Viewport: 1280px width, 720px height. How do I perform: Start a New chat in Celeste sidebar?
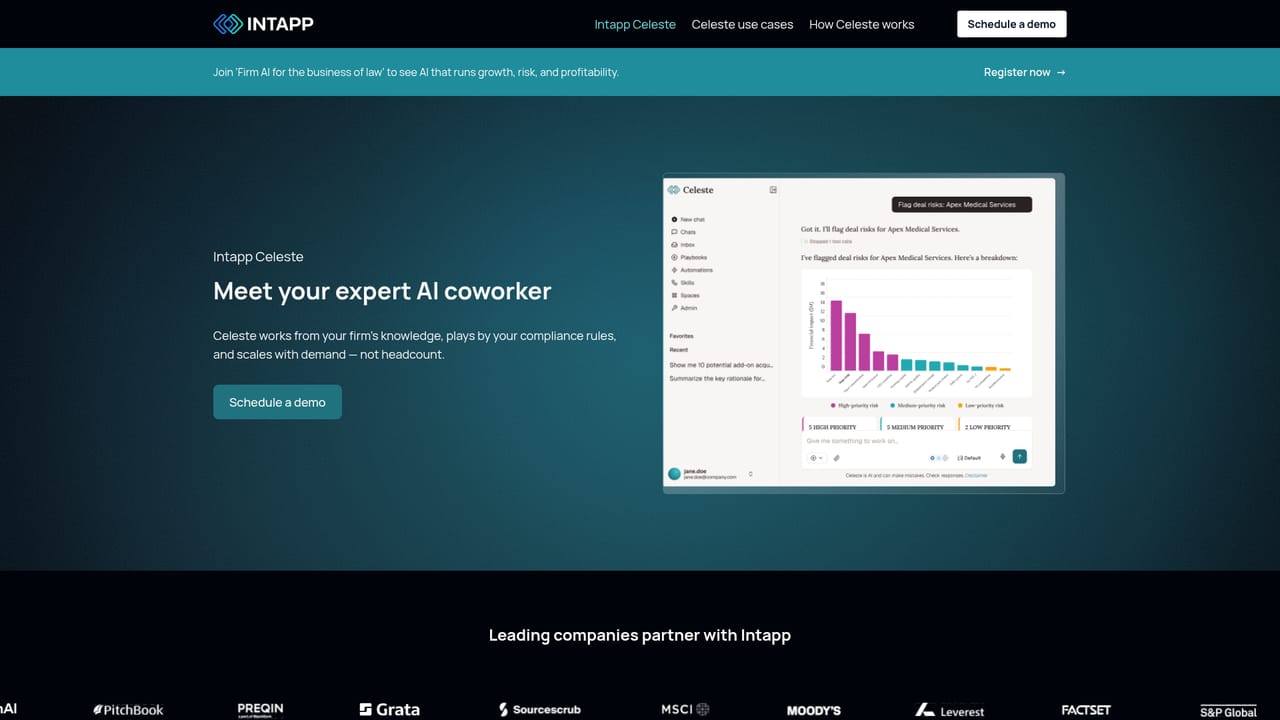coord(688,219)
